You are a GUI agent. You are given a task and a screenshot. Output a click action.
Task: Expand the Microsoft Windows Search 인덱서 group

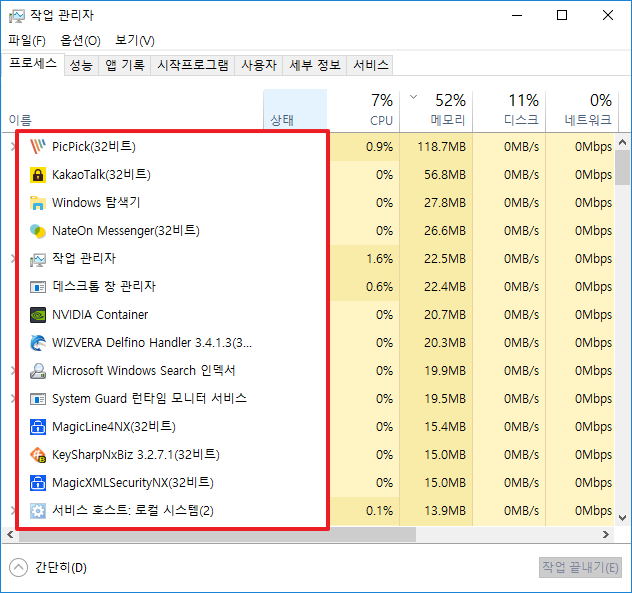(x=13, y=370)
